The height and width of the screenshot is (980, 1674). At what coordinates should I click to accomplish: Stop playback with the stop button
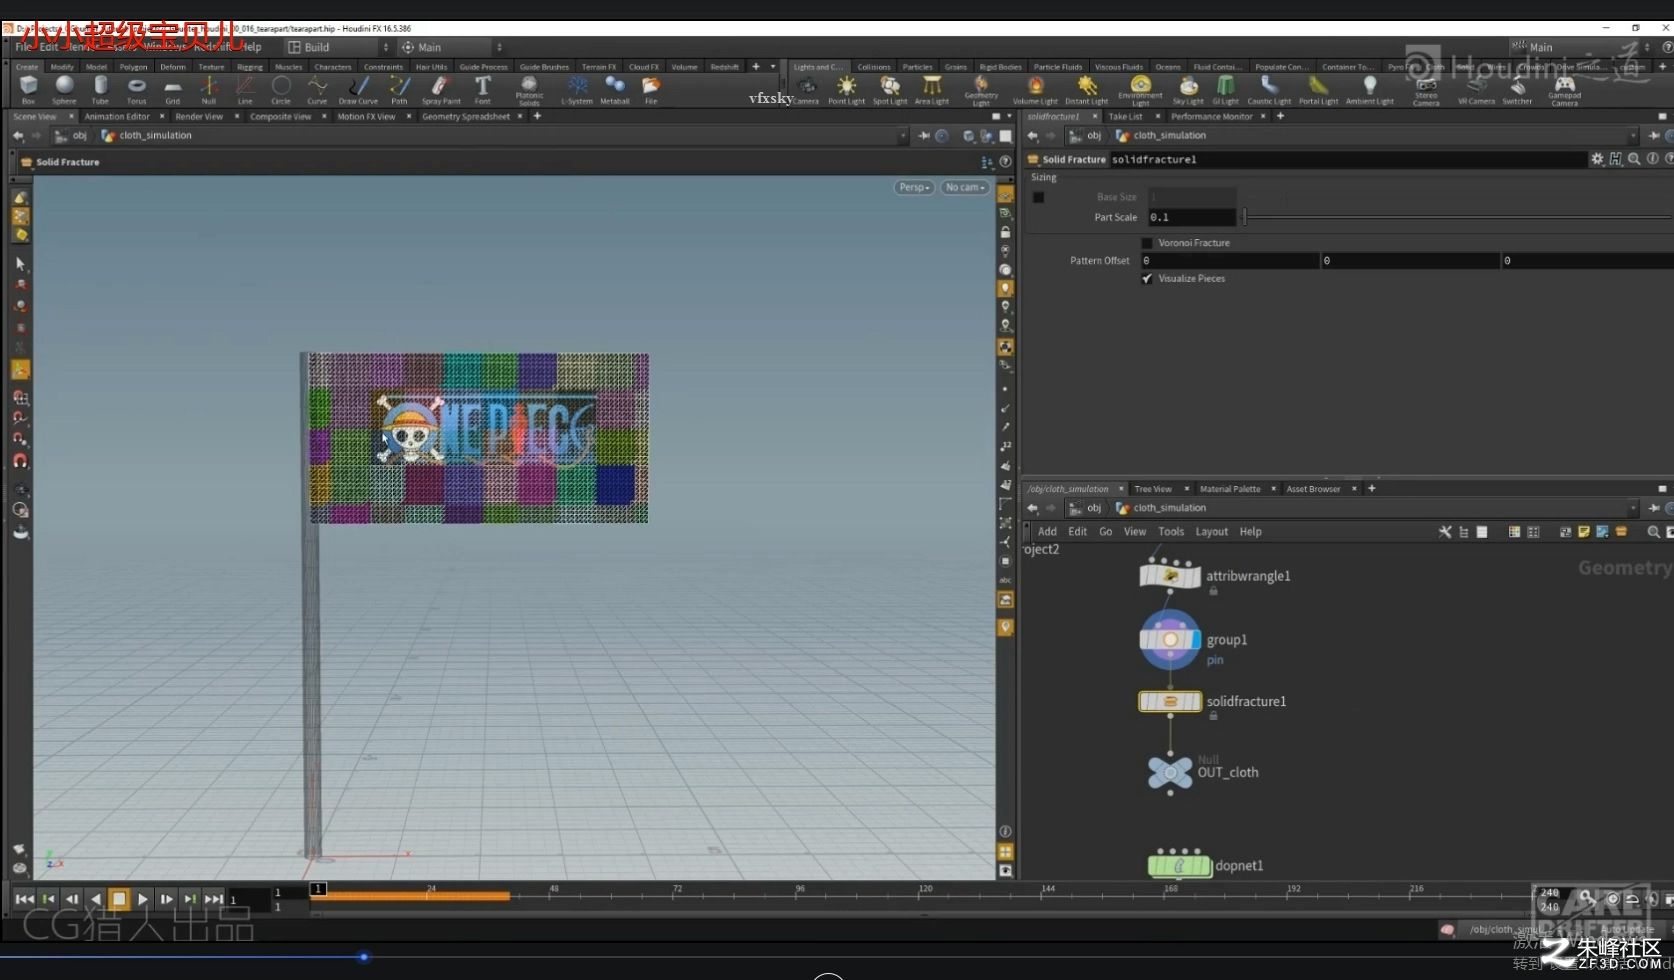click(x=119, y=899)
